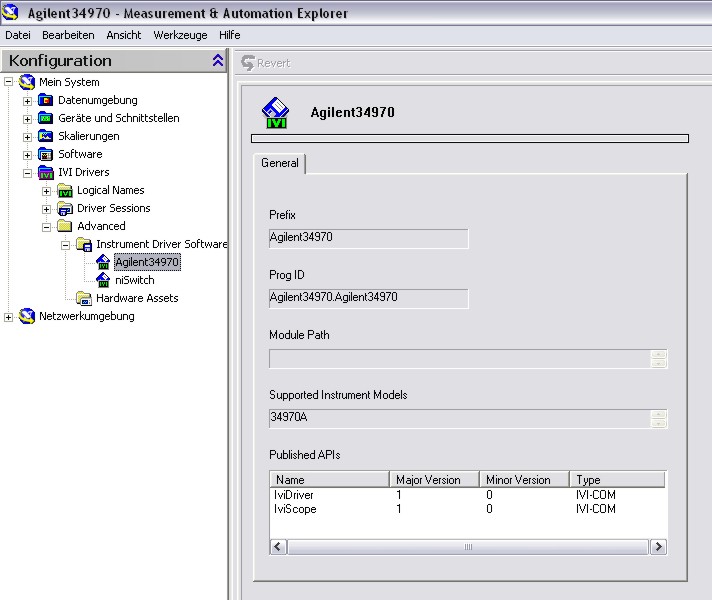Viewport: 712px width, 600px height.
Task: Expand the Logical Names node
Action: (x=46, y=191)
